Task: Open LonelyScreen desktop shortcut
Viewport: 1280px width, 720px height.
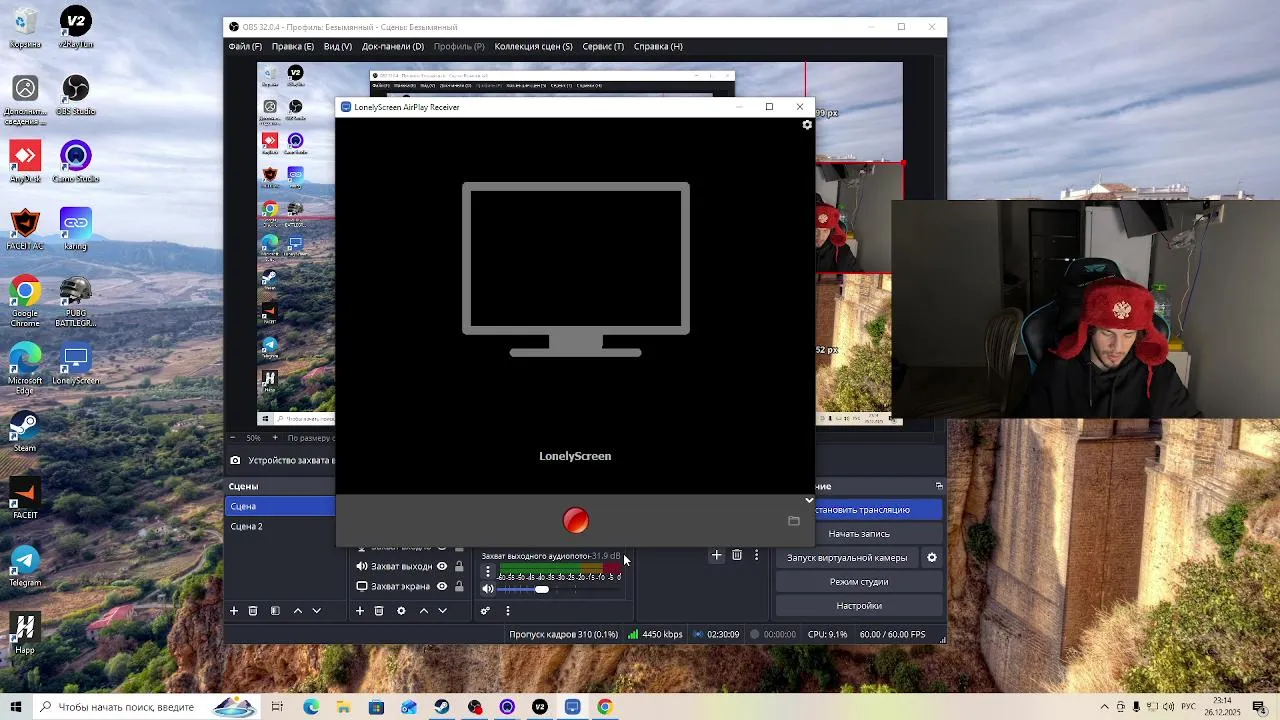Action: 76,365
